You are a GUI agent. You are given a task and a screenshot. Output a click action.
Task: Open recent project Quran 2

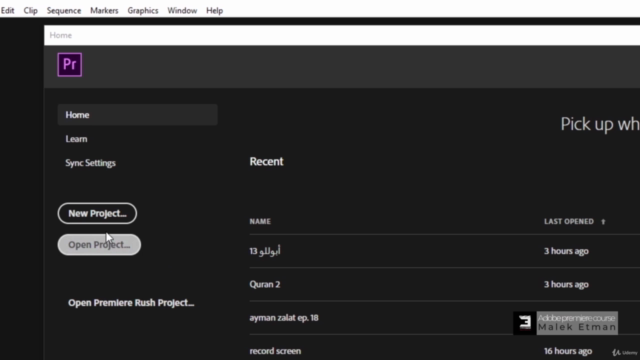(x=265, y=284)
